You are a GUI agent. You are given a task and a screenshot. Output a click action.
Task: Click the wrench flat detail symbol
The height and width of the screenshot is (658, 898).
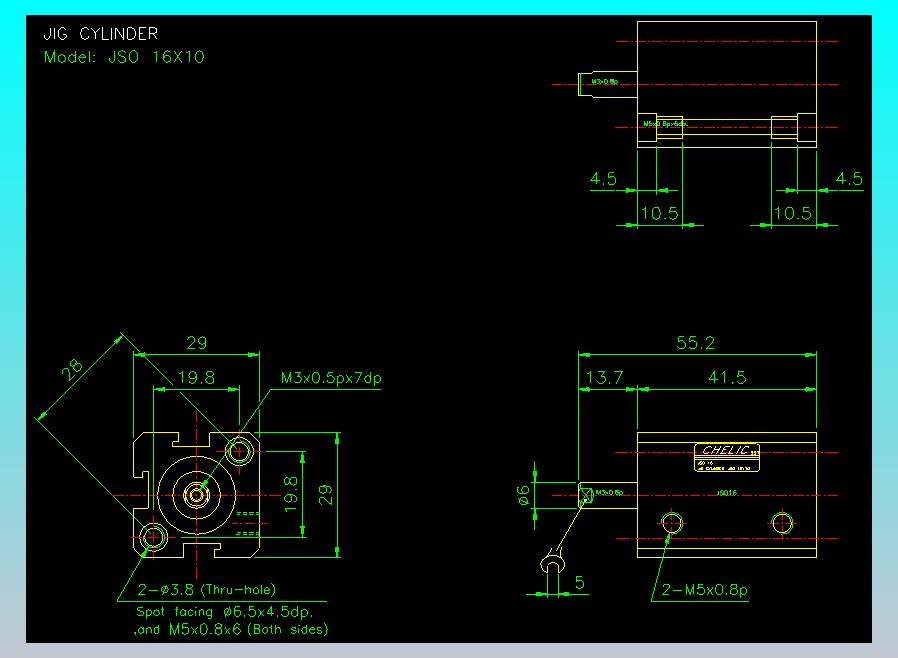click(552, 563)
